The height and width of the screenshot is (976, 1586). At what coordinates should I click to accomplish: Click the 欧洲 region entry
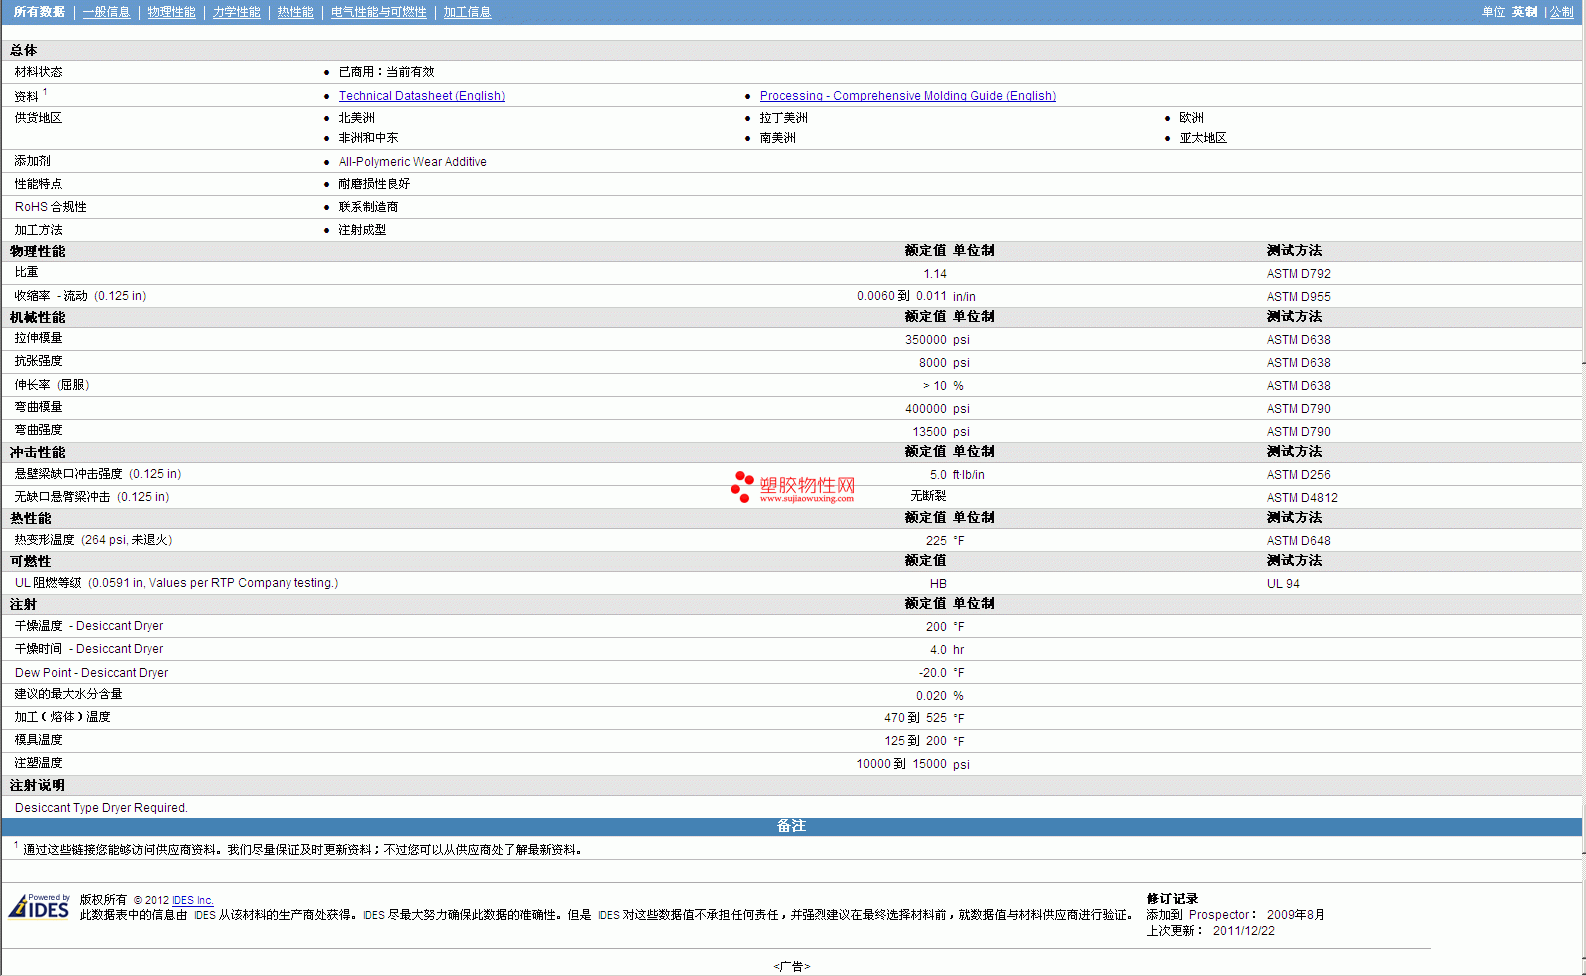1191,118
